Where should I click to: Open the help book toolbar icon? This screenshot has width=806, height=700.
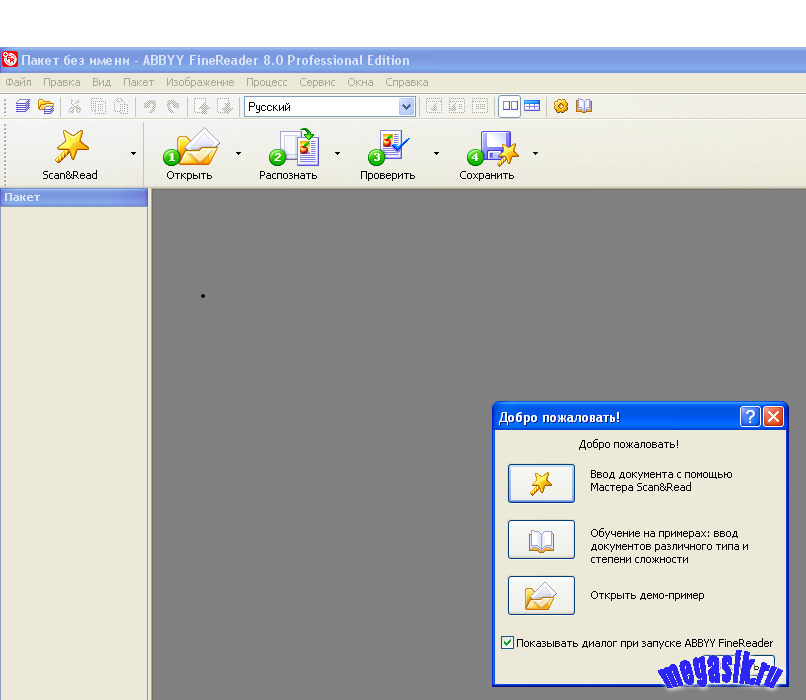coord(584,106)
